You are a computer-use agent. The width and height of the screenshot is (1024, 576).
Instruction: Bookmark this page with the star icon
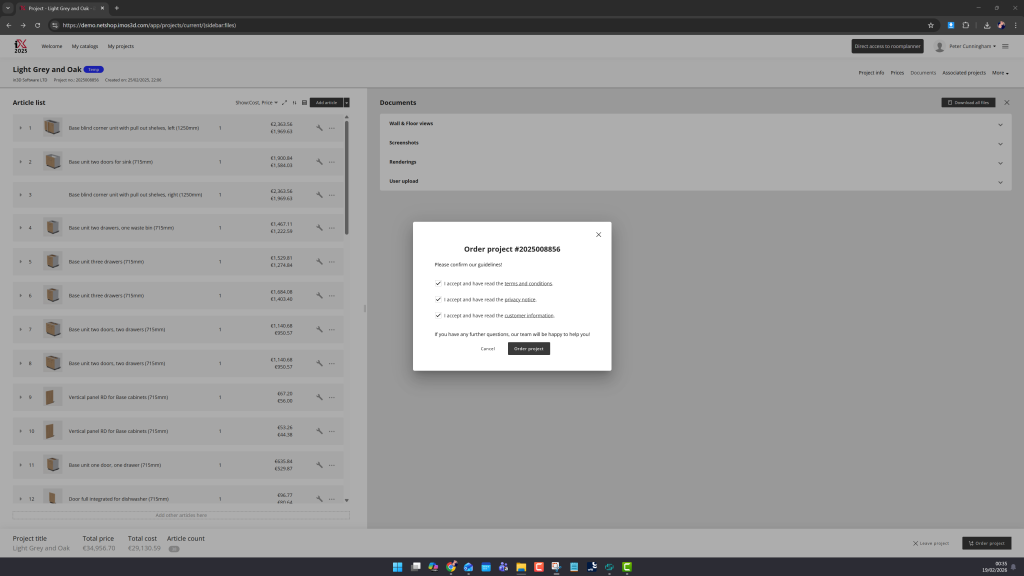click(x=930, y=25)
